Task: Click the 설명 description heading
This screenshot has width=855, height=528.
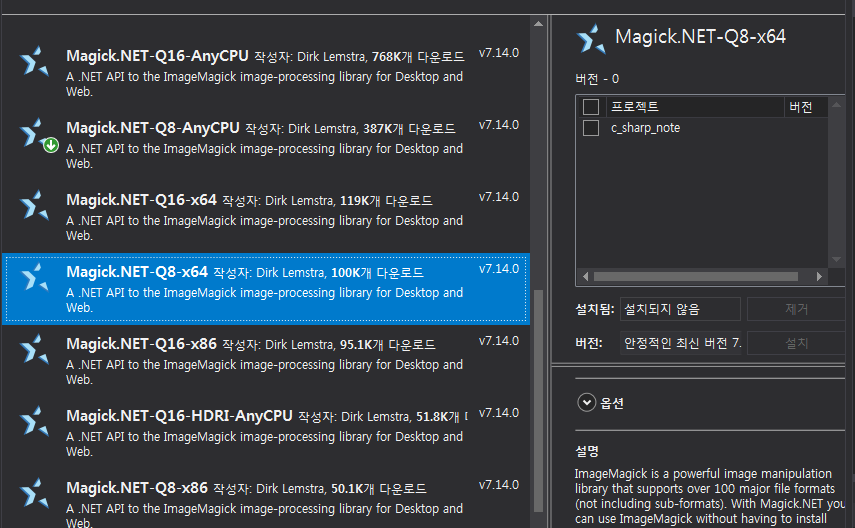Action: [x=587, y=451]
